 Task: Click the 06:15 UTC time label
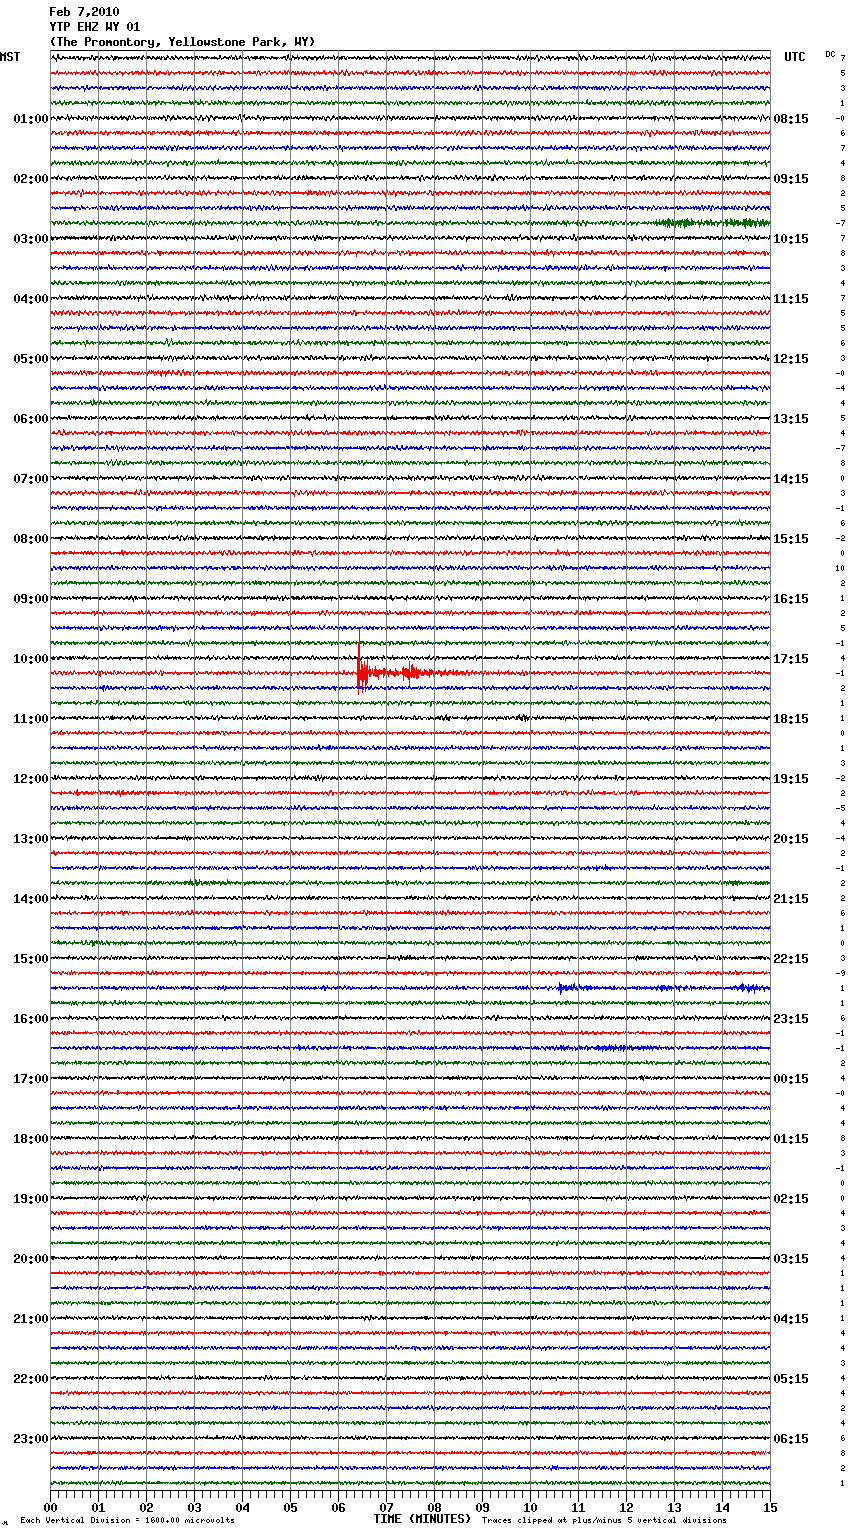791,1439
